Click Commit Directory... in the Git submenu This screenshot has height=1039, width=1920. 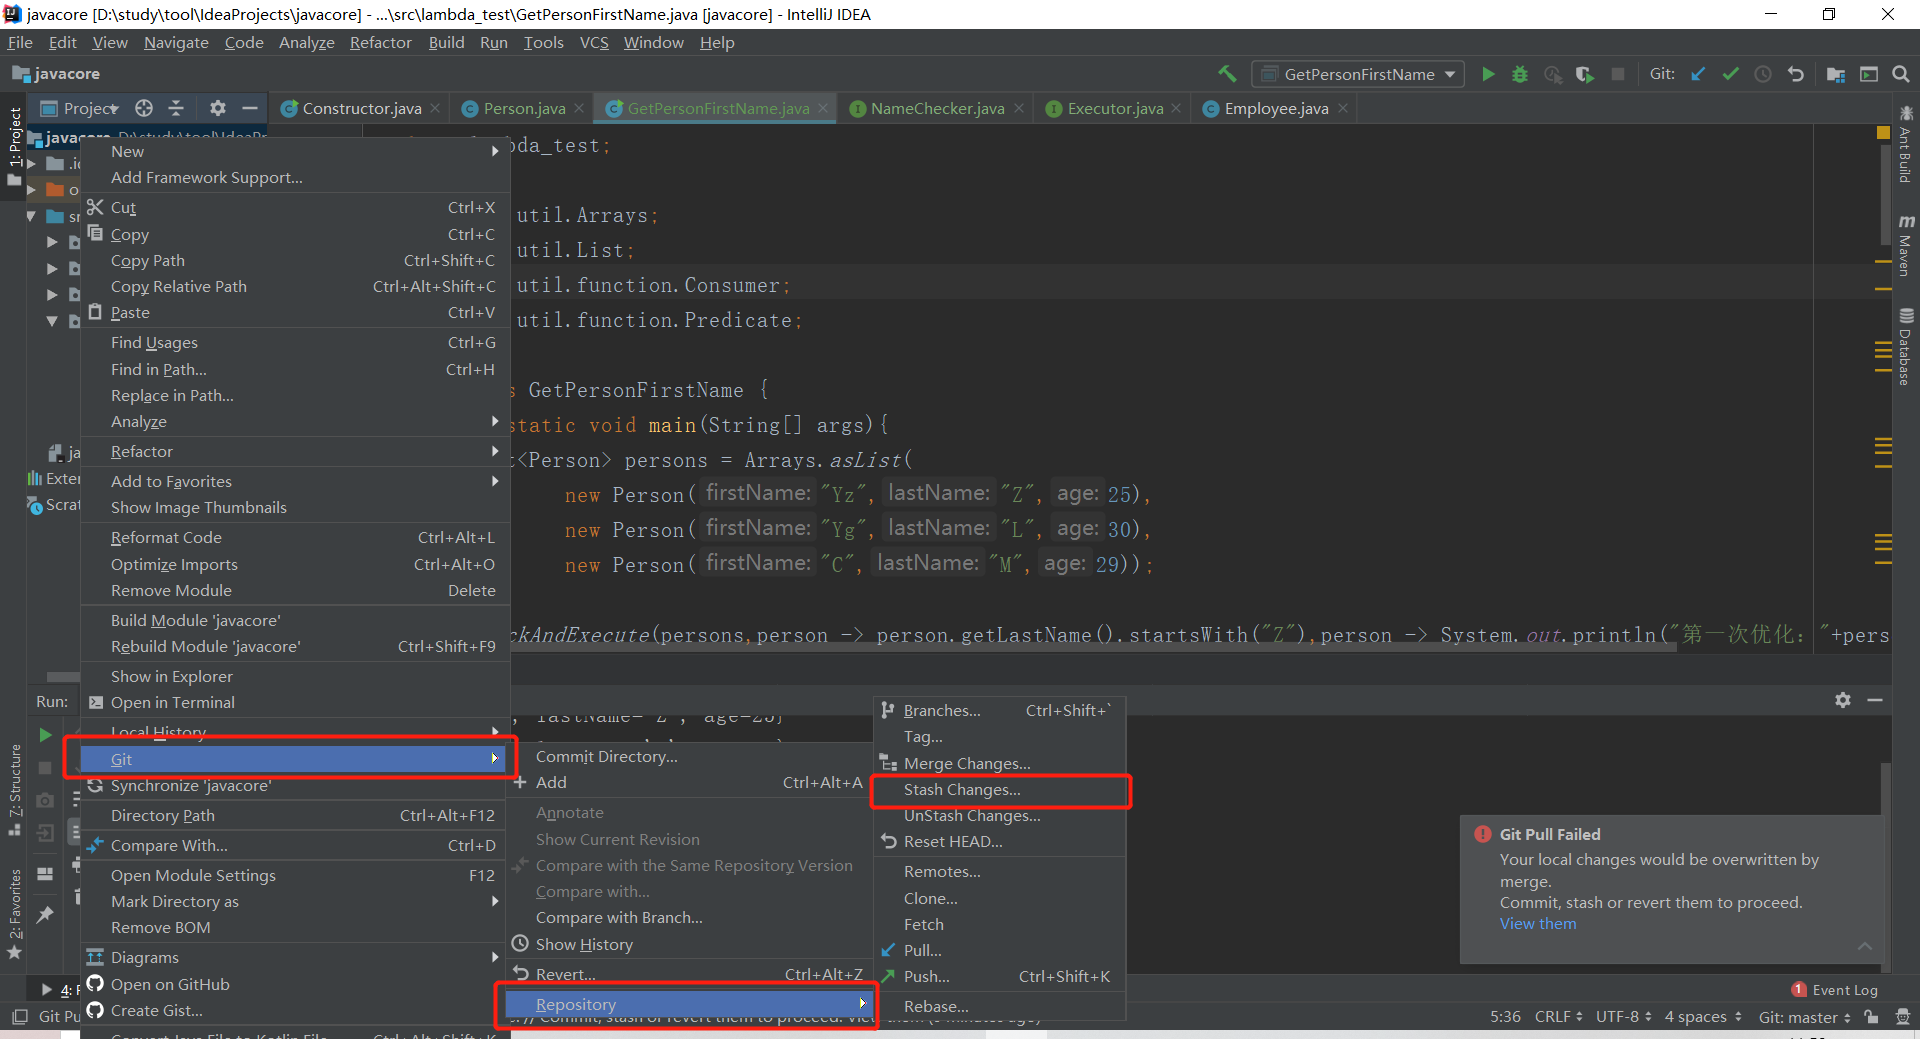coord(688,756)
